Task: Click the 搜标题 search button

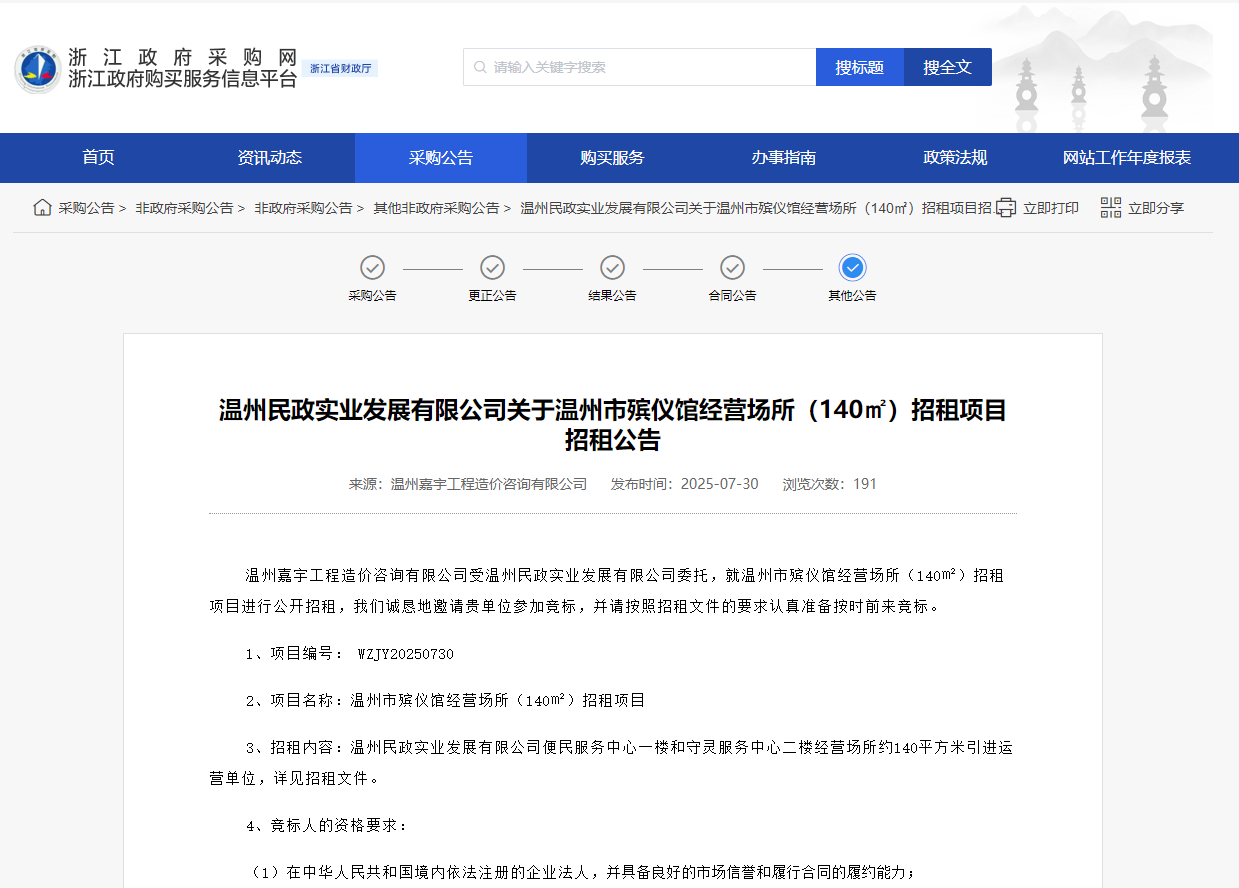Action: tap(860, 67)
